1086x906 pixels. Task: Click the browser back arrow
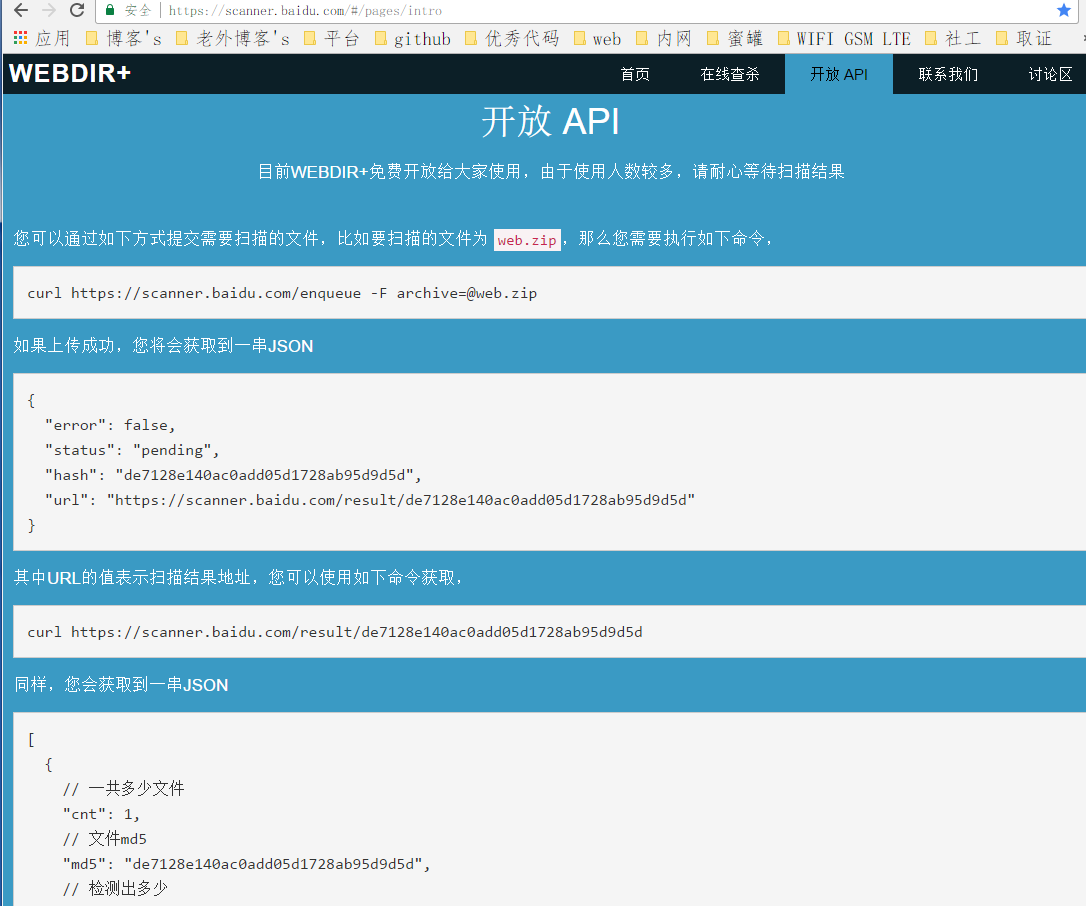(20, 10)
